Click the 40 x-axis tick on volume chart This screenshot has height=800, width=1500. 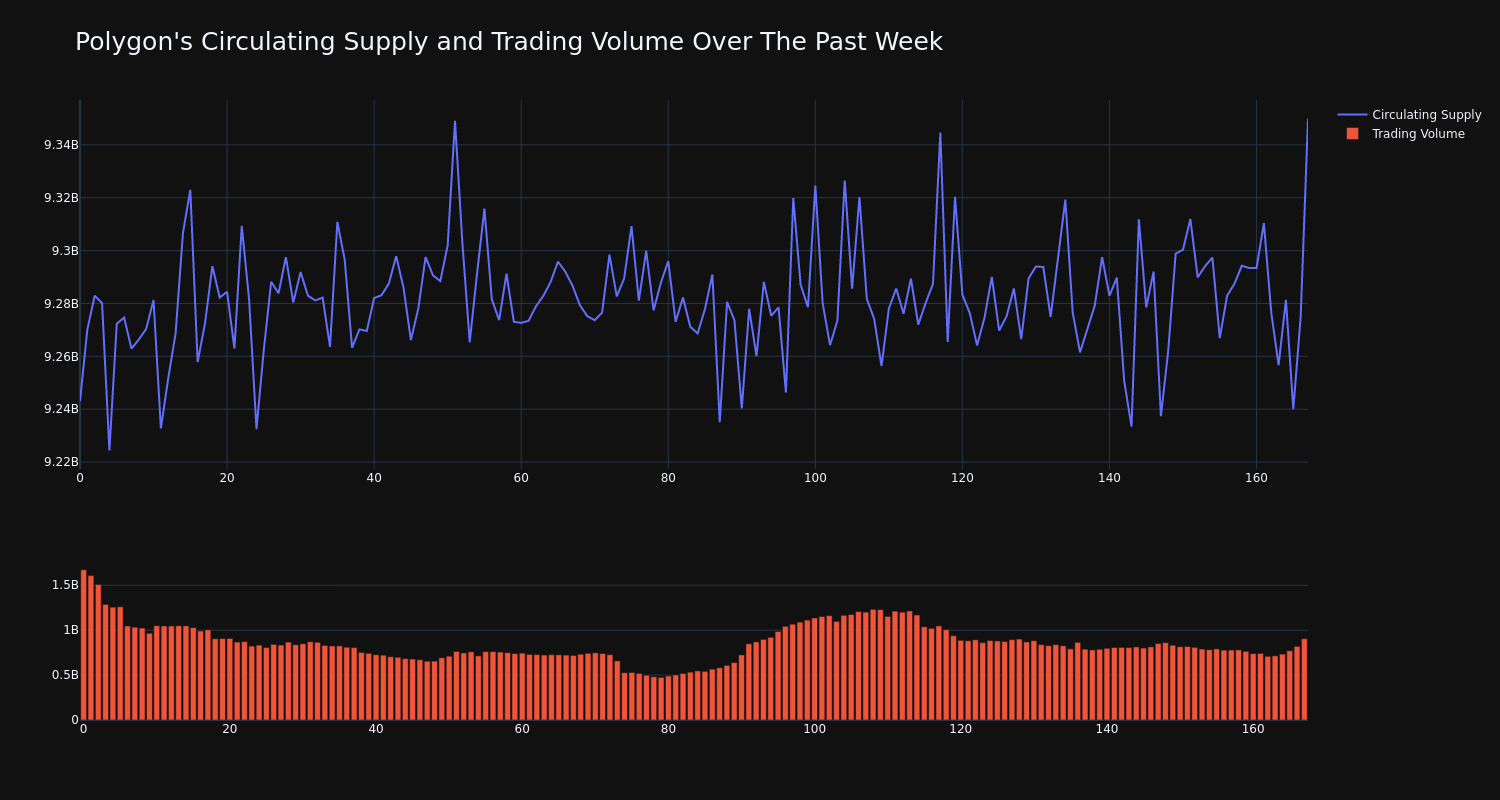(376, 729)
